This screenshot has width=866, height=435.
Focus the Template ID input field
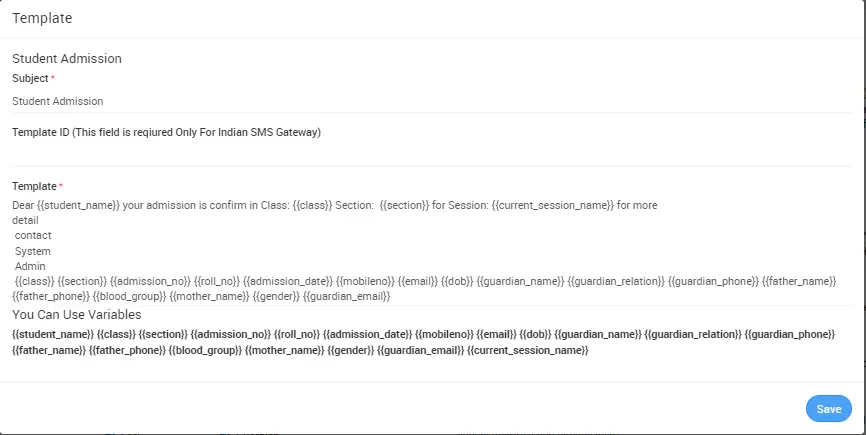430,154
